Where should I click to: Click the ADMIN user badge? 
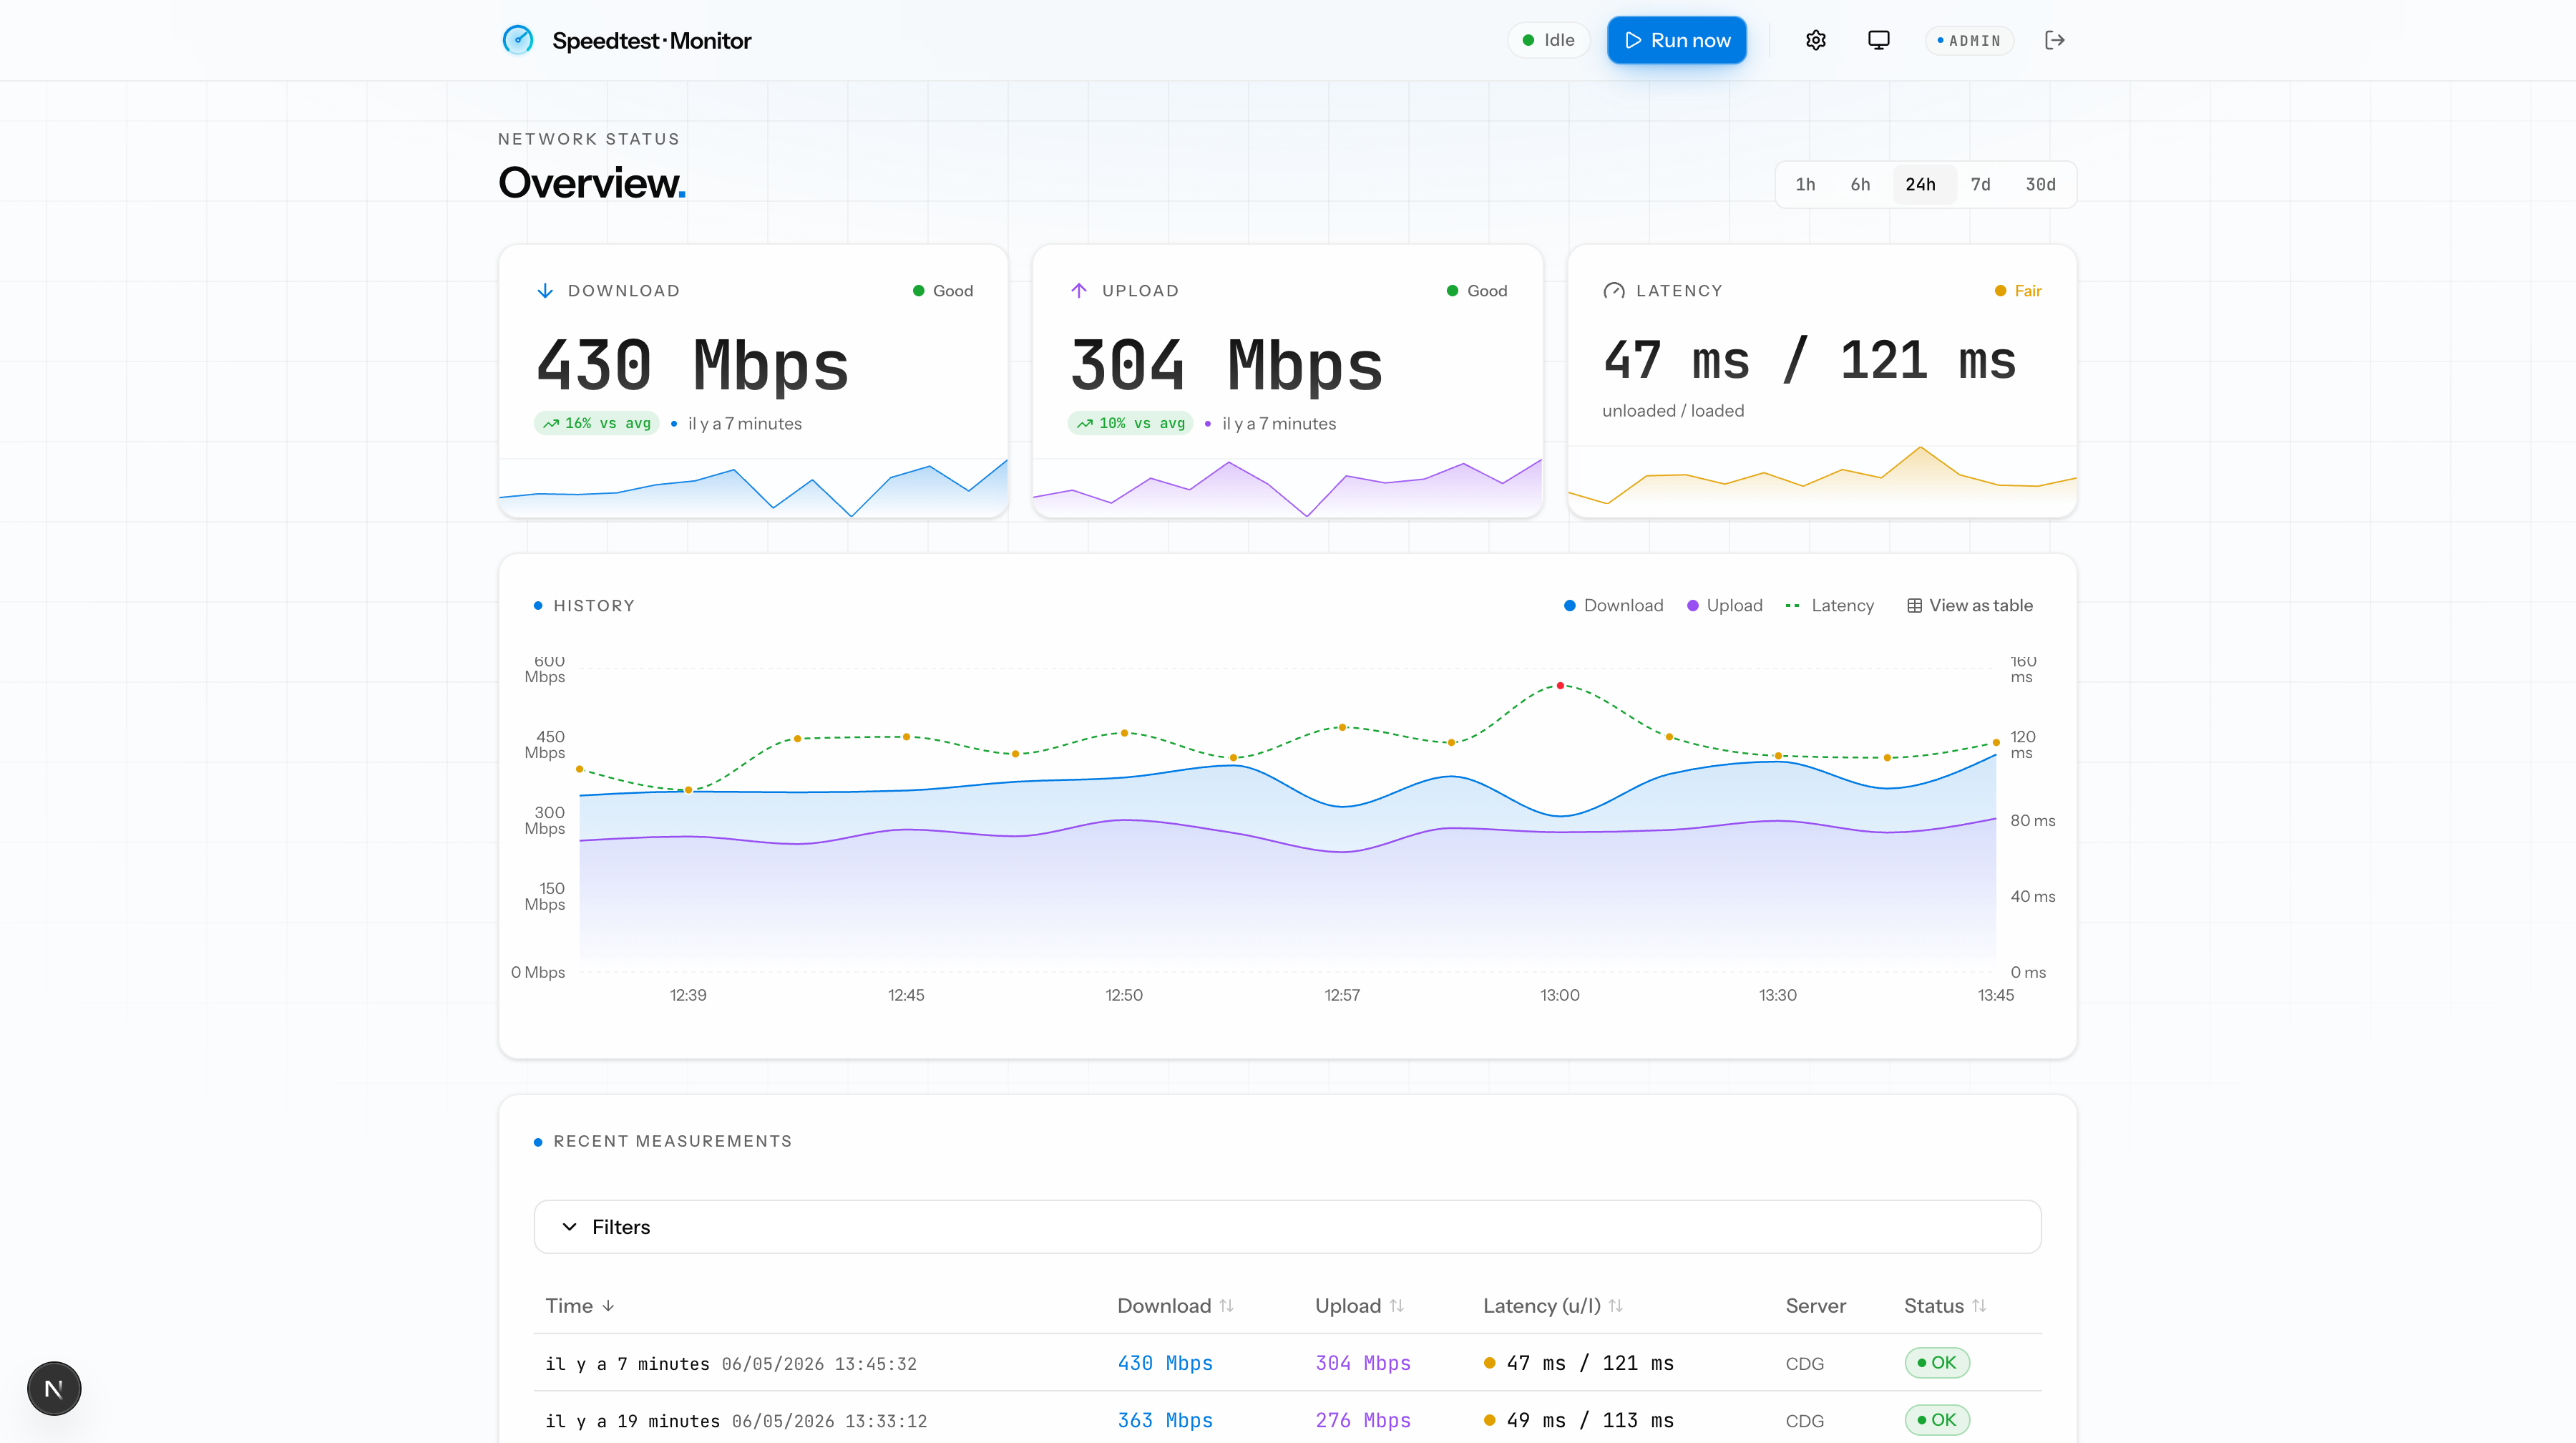tap(1969, 40)
